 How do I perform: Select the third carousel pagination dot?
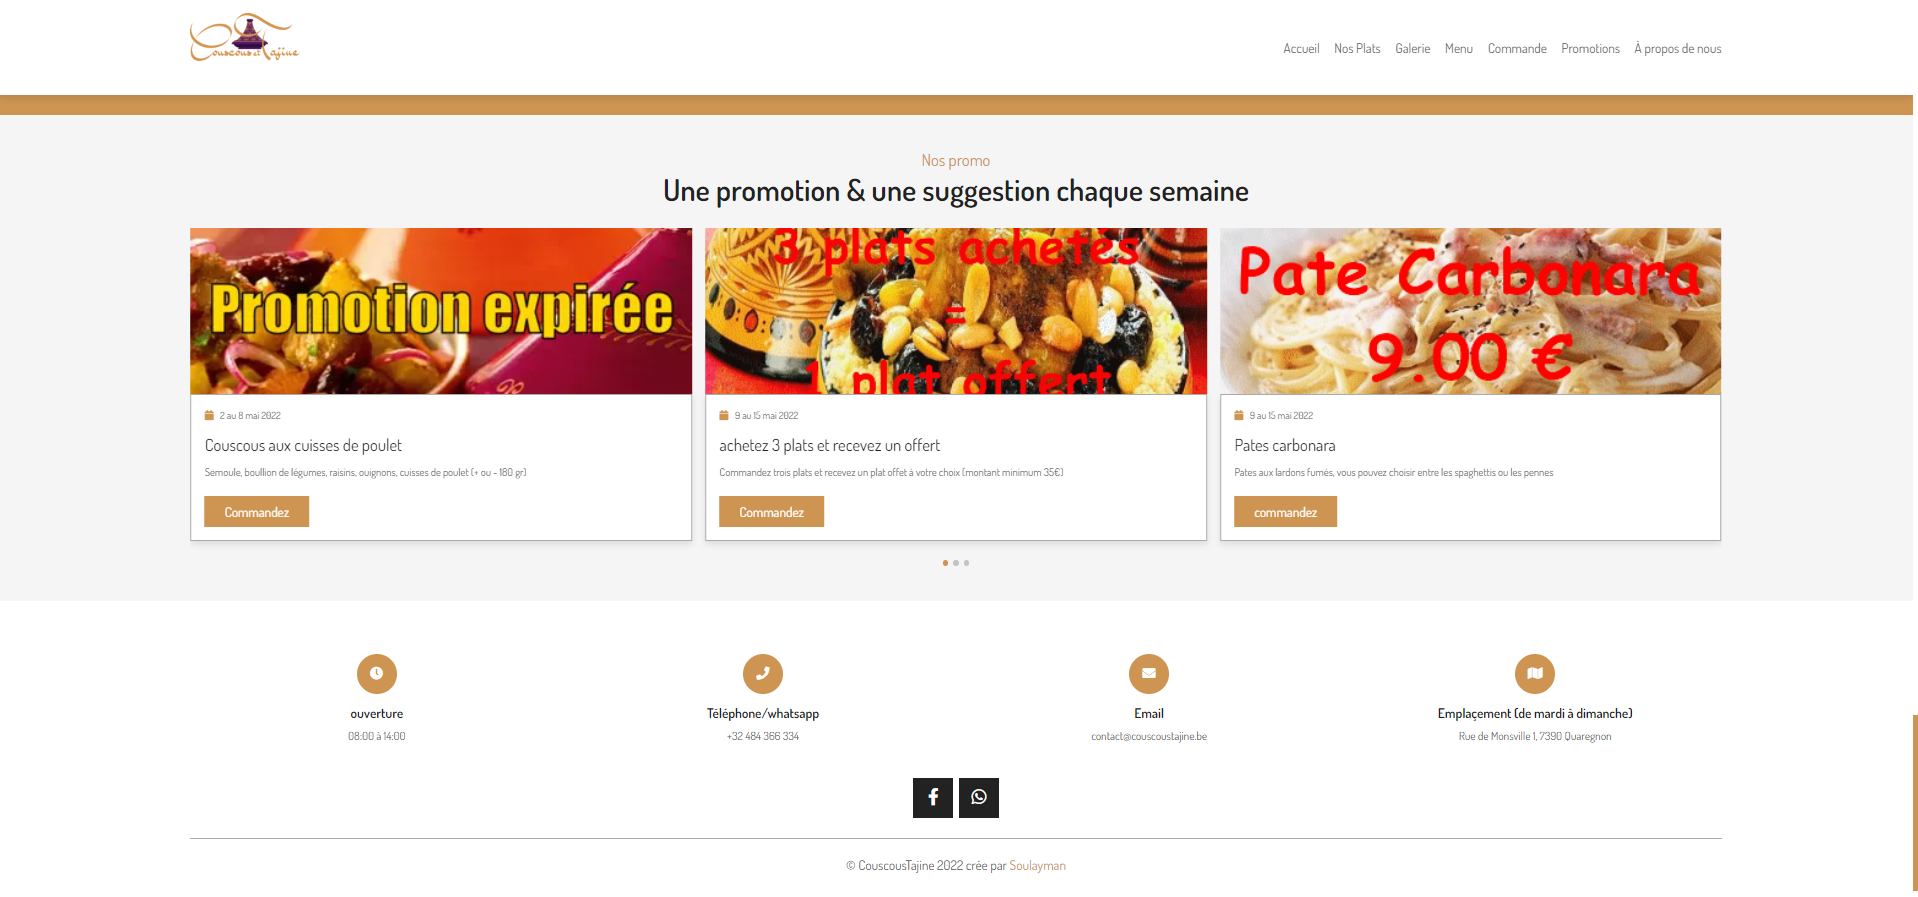[966, 563]
